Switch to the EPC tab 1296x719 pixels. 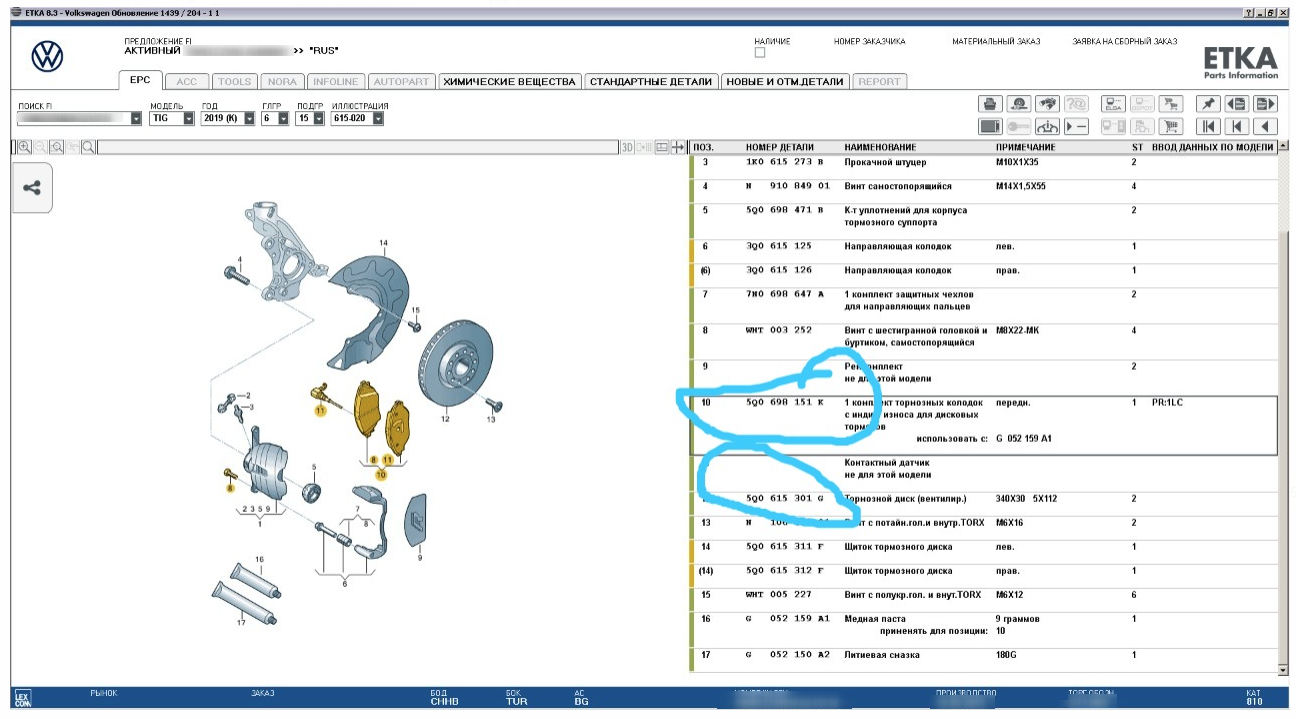pos(139,81)
